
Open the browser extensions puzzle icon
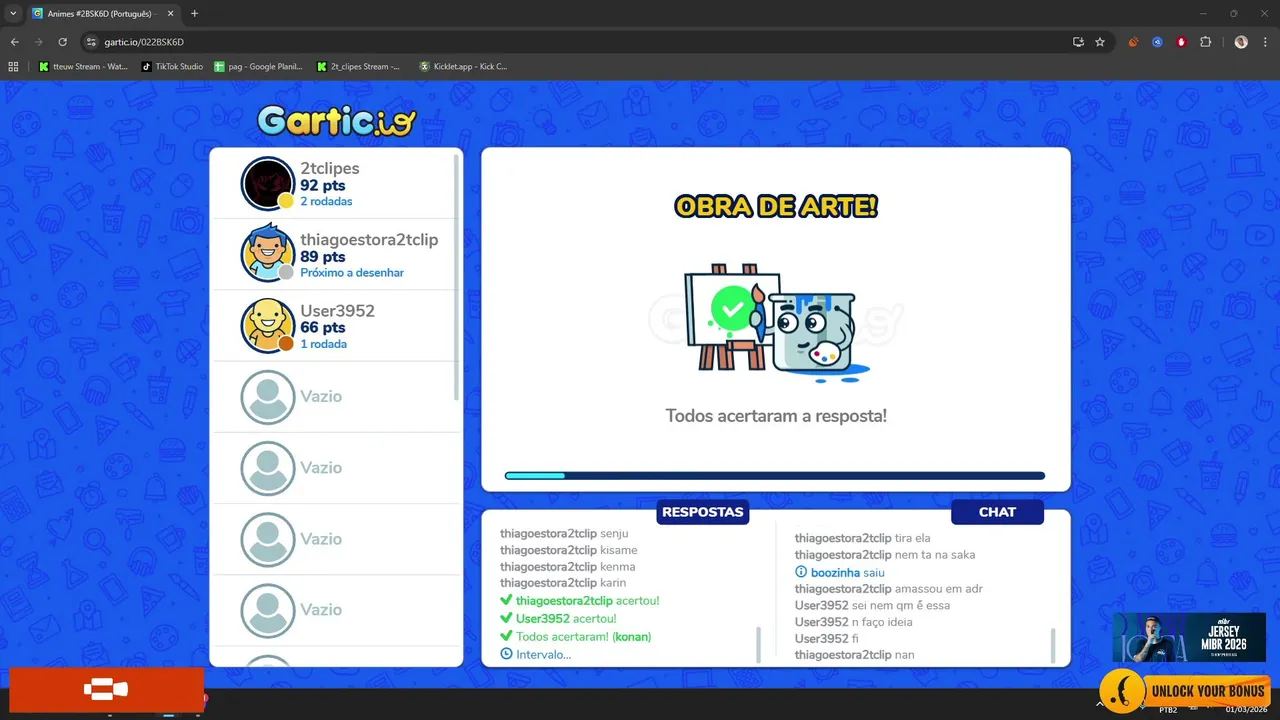(1205, 42)
